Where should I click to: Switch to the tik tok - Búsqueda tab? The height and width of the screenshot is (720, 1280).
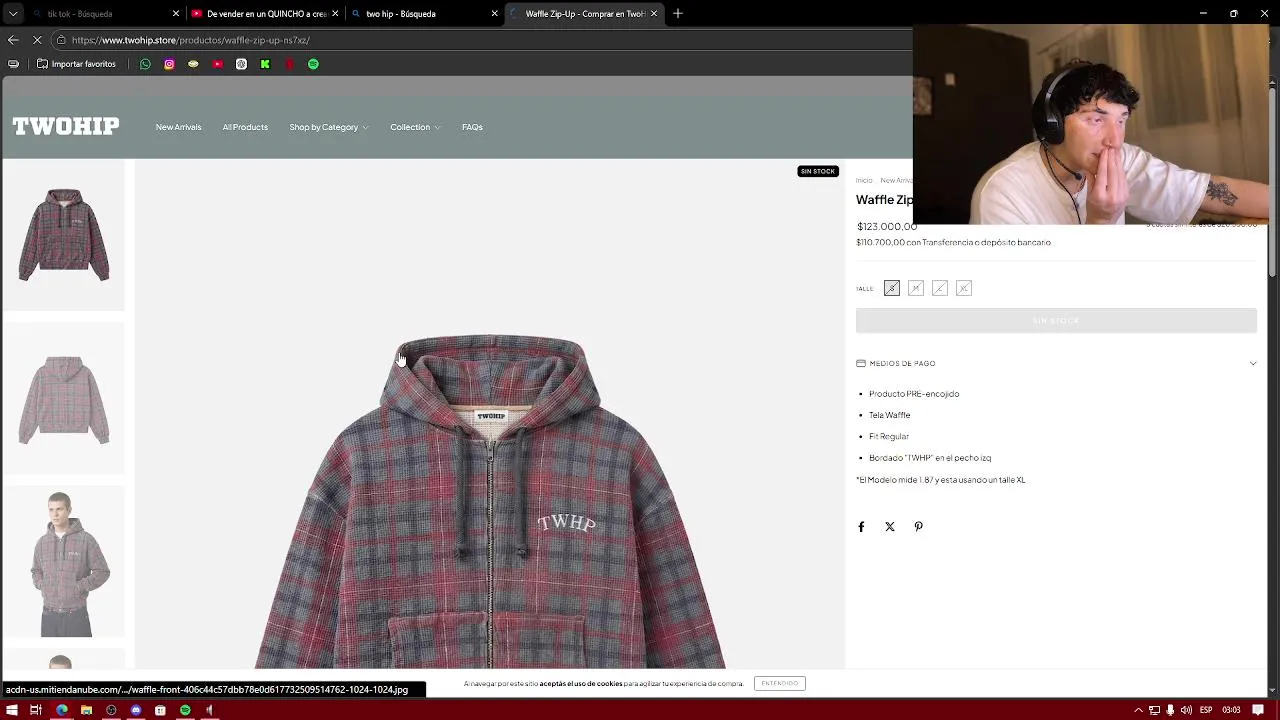(x=105, y=14)
